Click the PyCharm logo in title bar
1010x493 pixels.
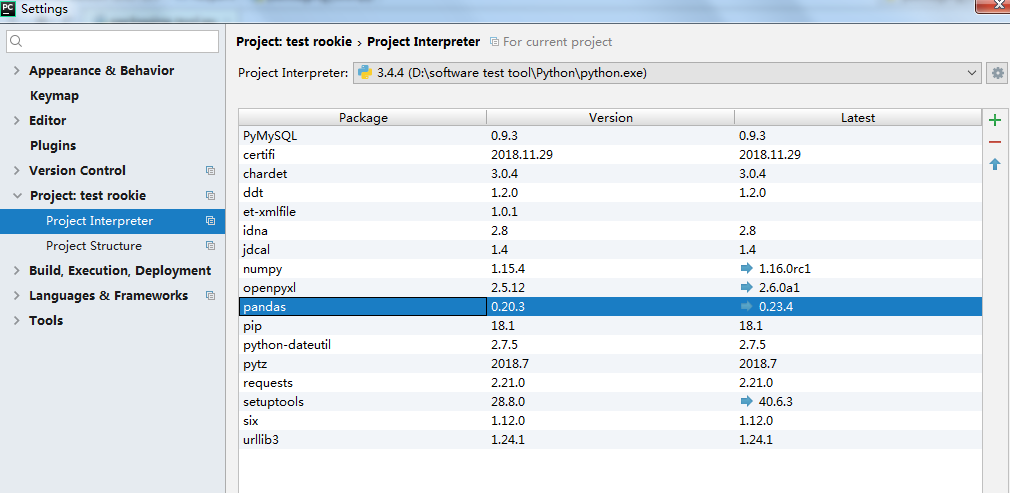tap(10, 9)
